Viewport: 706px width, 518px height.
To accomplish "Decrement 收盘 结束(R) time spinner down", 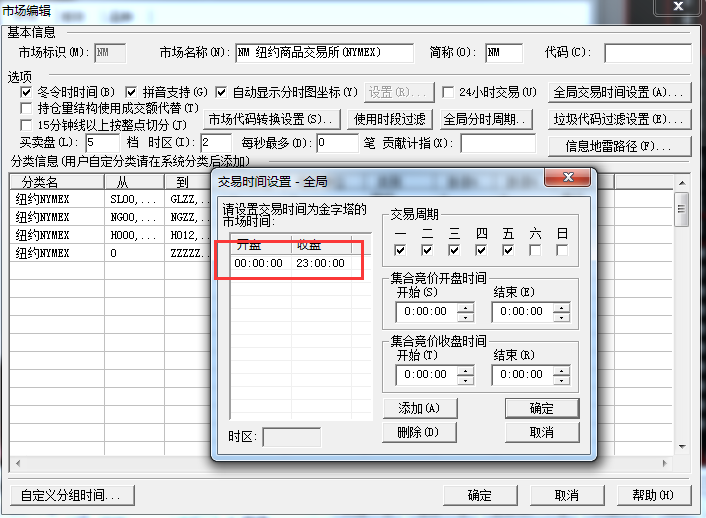I will (561, 380).
